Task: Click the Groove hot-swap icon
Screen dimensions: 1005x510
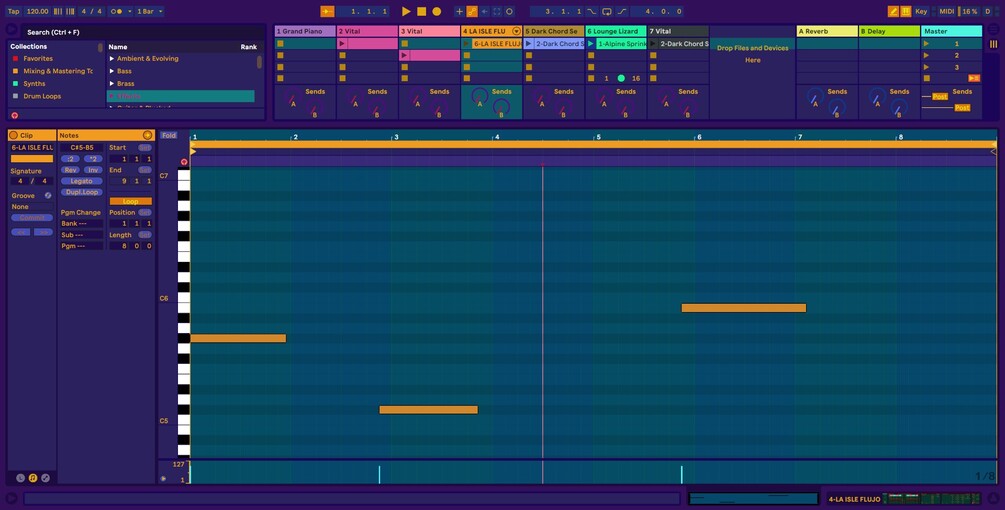Action: (x=48, y=195)
